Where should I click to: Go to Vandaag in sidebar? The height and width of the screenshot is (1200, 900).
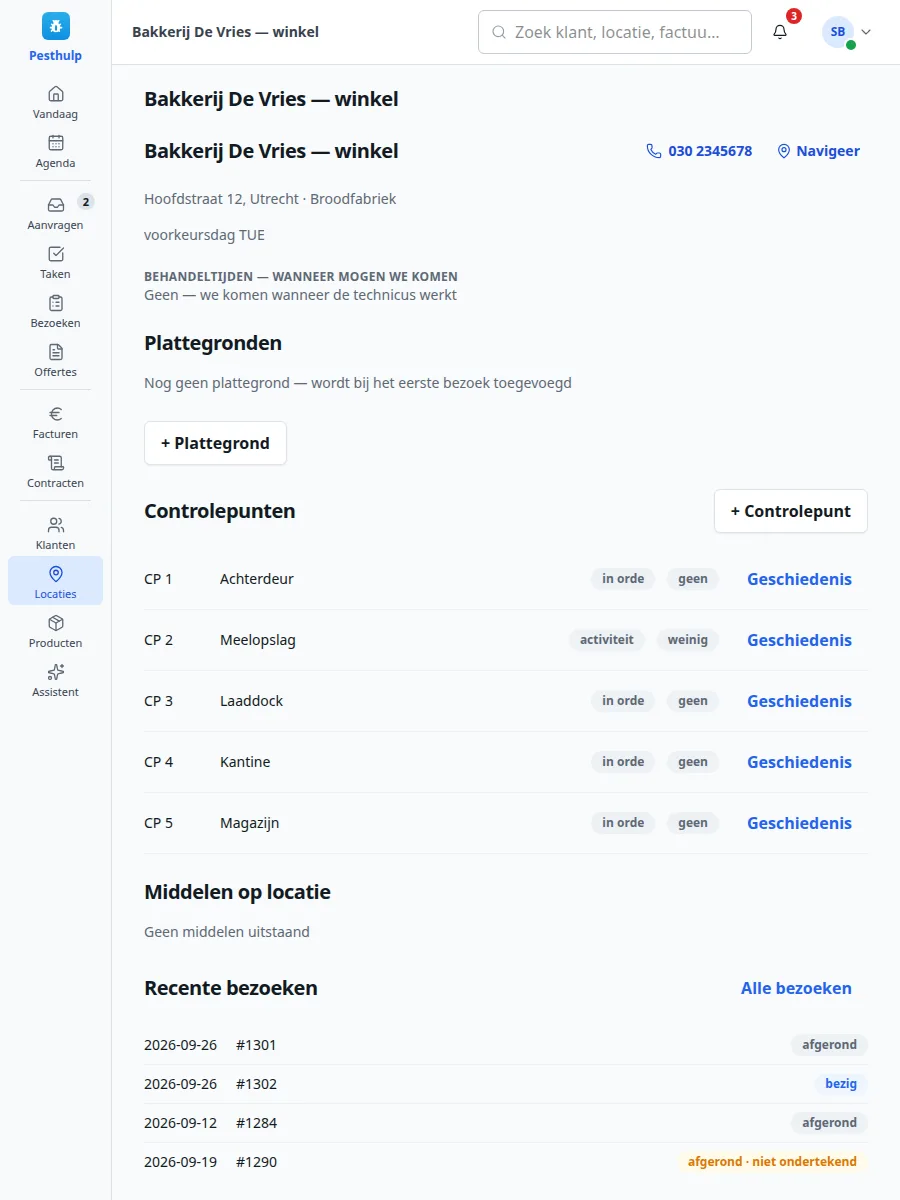click(55, 102)
